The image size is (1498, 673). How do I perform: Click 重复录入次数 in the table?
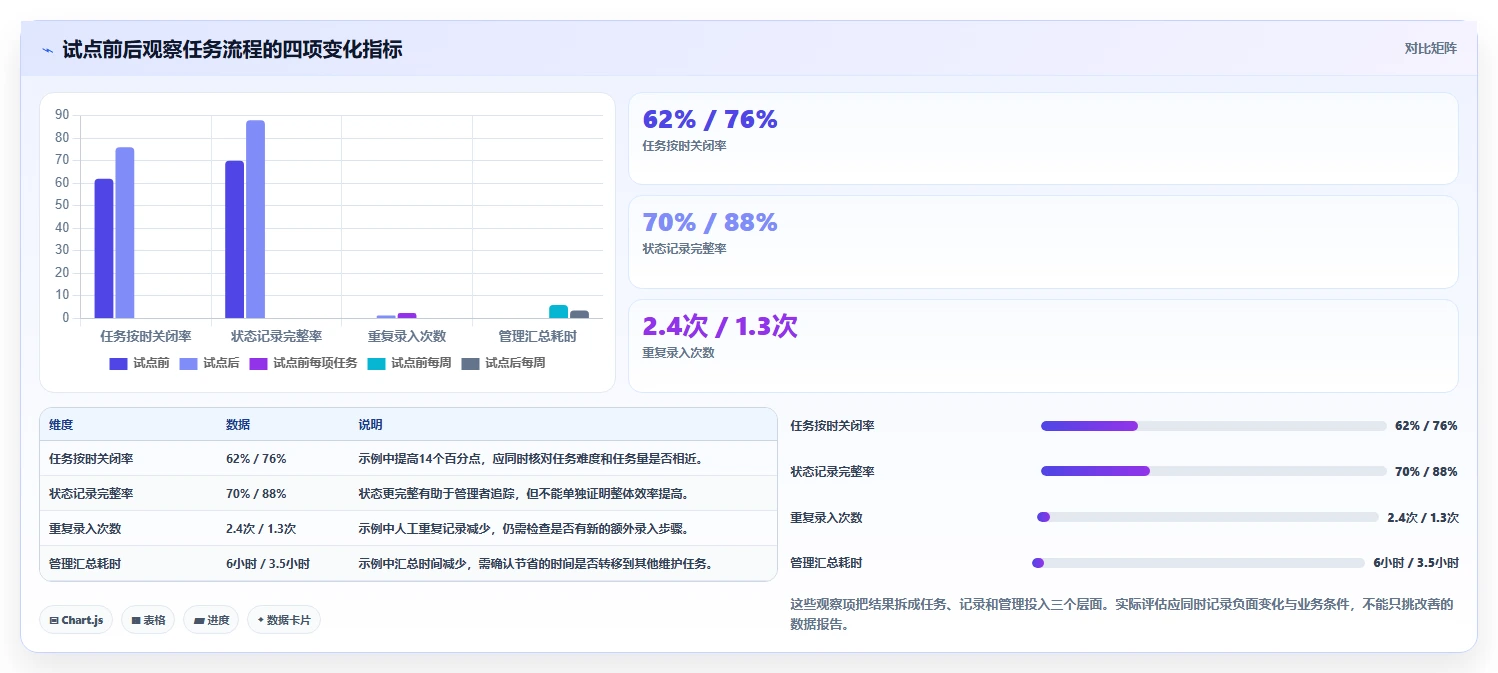85,529
